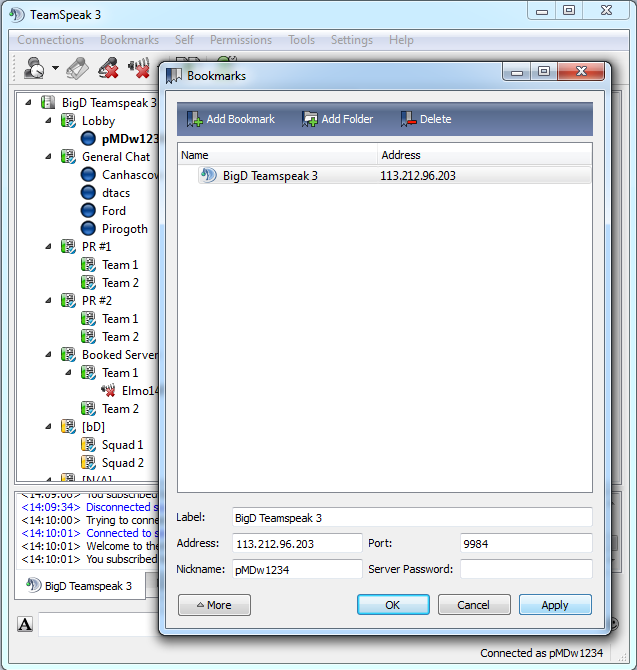Open the Self menu
Image resolution: width=637 pixels, height=670 pixels.
[184, 40]
